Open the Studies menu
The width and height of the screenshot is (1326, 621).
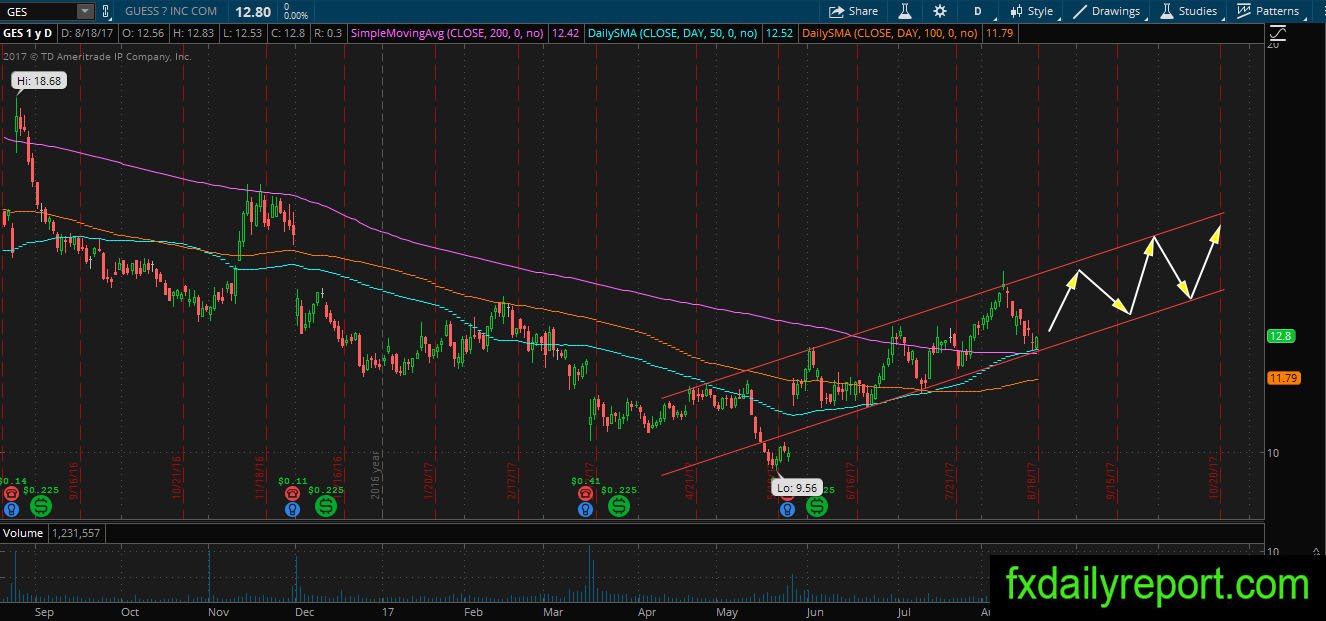click(x=1189, y=11)
